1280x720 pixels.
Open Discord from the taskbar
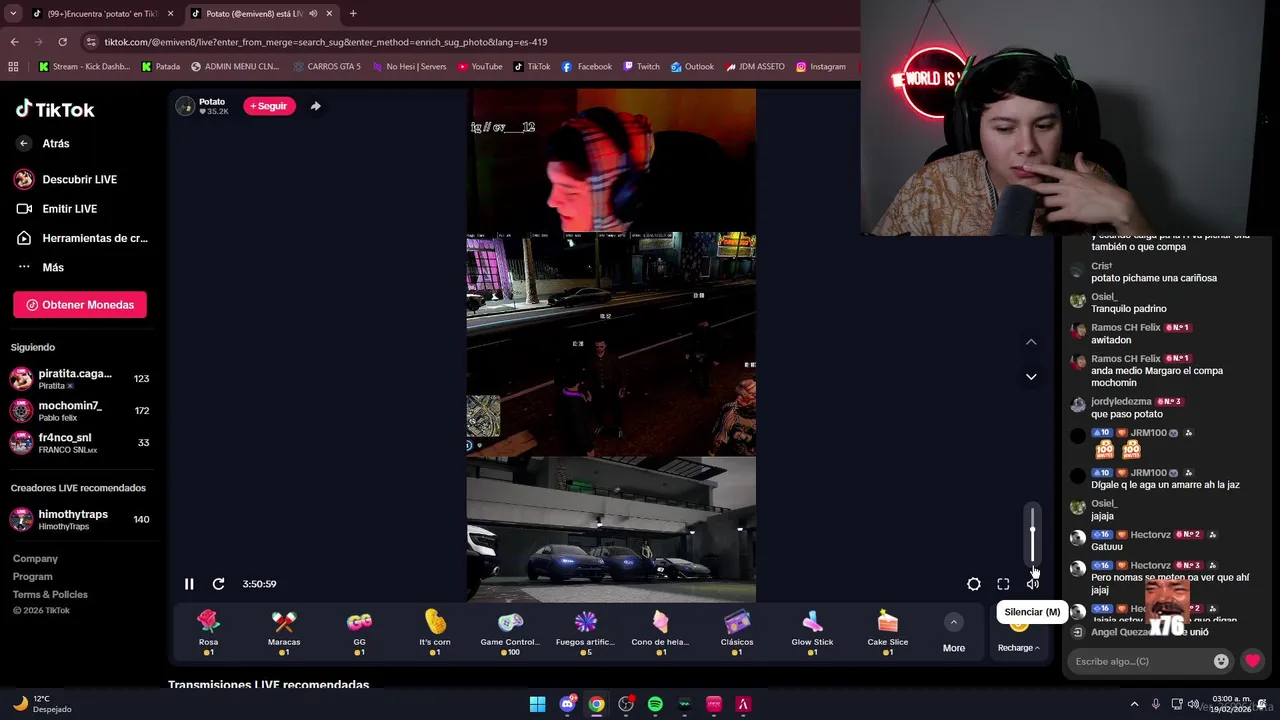567,704
